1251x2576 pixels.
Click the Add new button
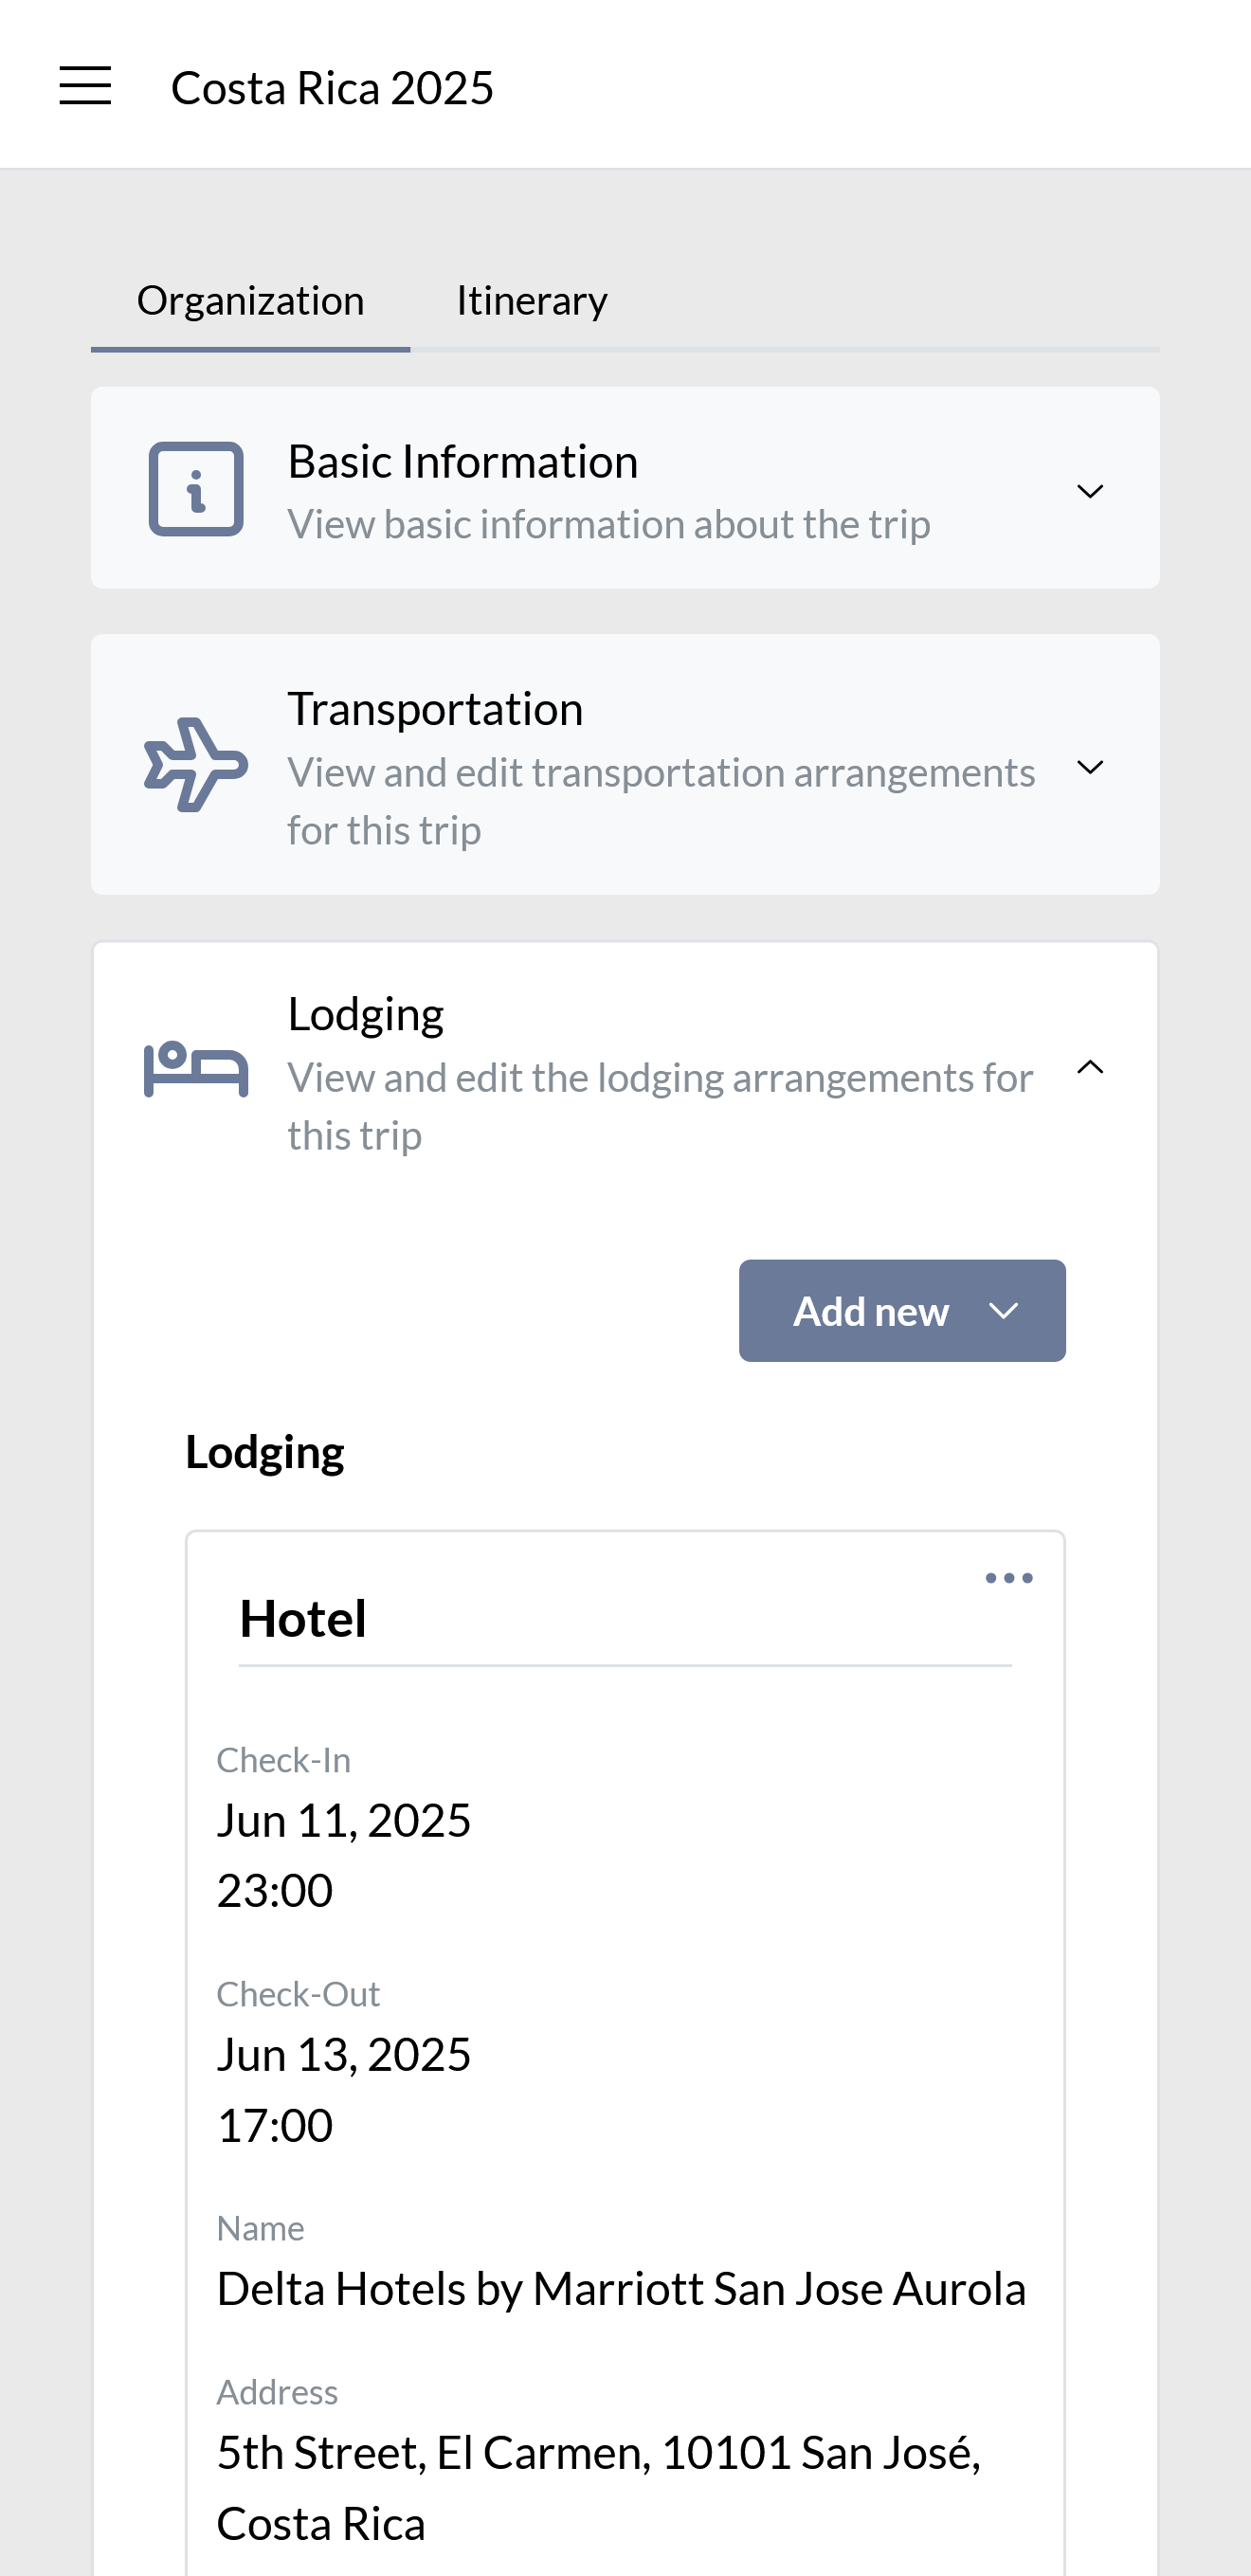[x=901, y=1310]
